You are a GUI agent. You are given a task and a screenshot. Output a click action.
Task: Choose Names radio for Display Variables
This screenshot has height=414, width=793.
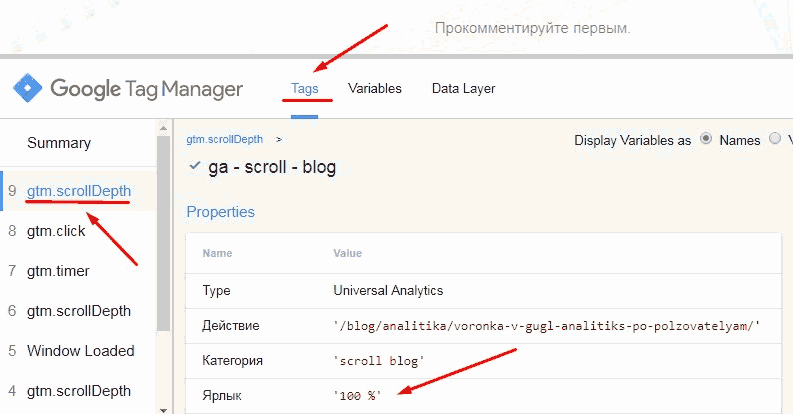pos(706,139)
